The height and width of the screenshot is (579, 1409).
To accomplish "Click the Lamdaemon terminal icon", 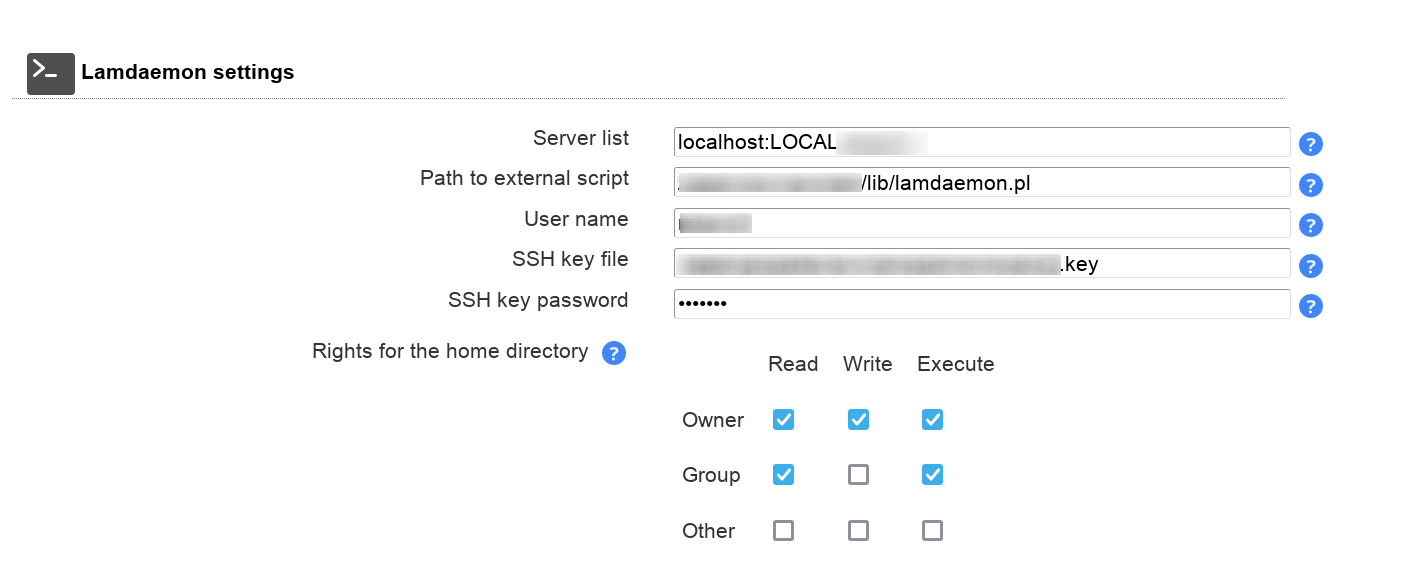I will point(51,73).
